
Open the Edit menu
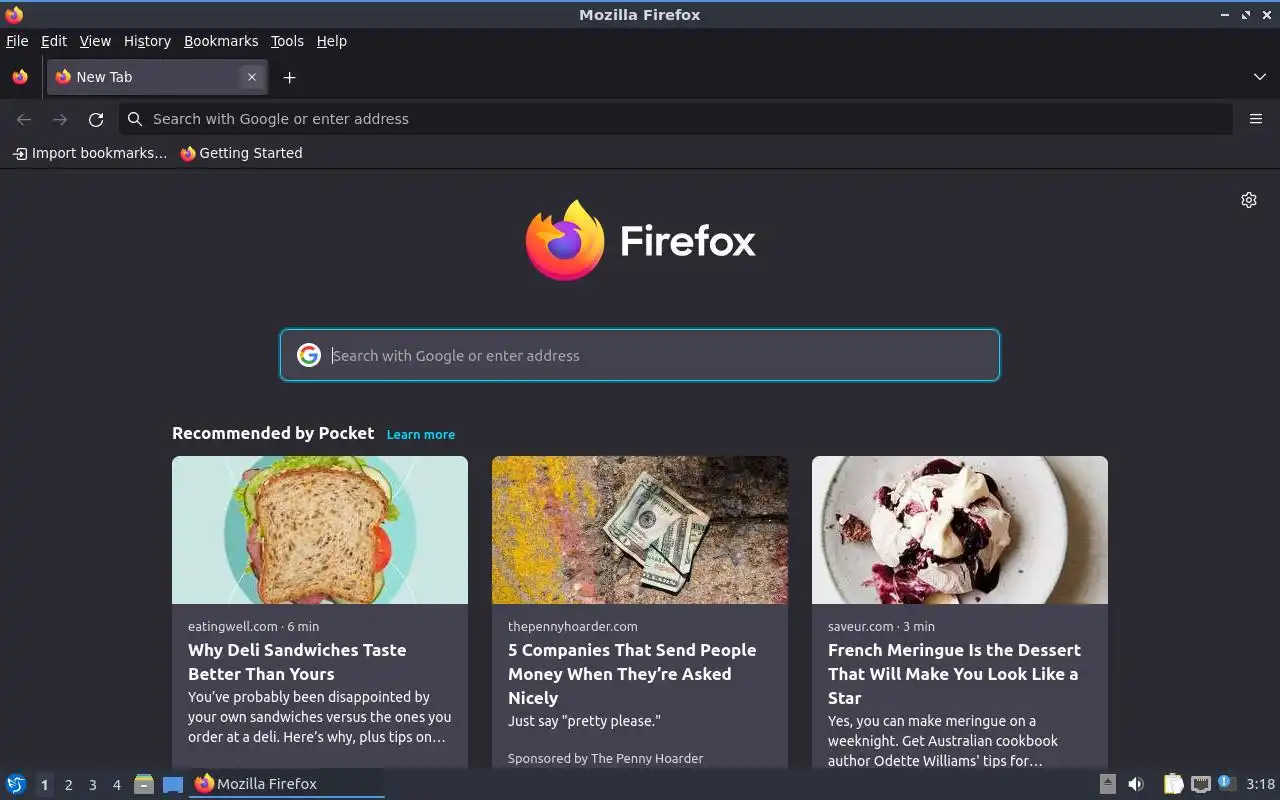54,41
